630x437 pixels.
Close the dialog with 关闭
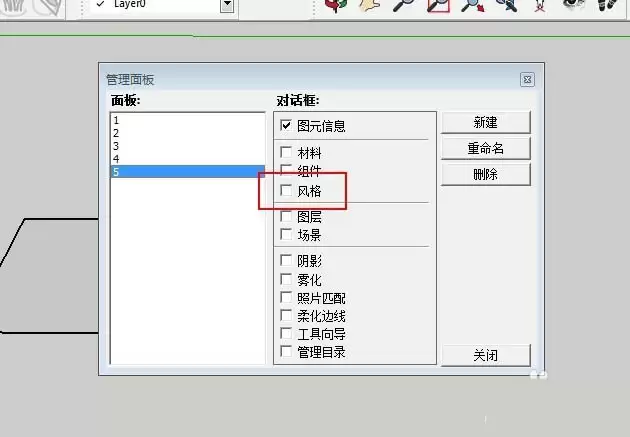point(485,355)
